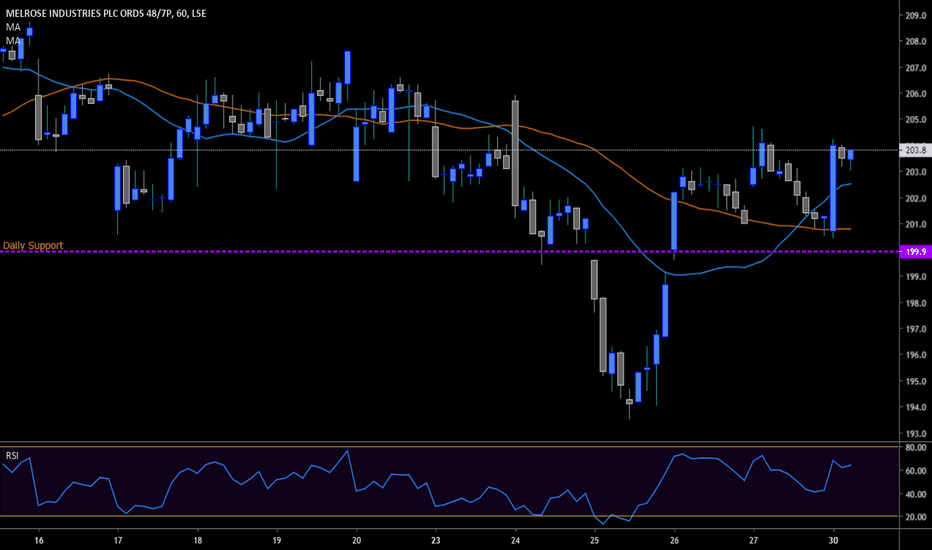This screenshot has height=550, width=932.
Task: Click date 27 on the time axis
Action: pos(754,540)
